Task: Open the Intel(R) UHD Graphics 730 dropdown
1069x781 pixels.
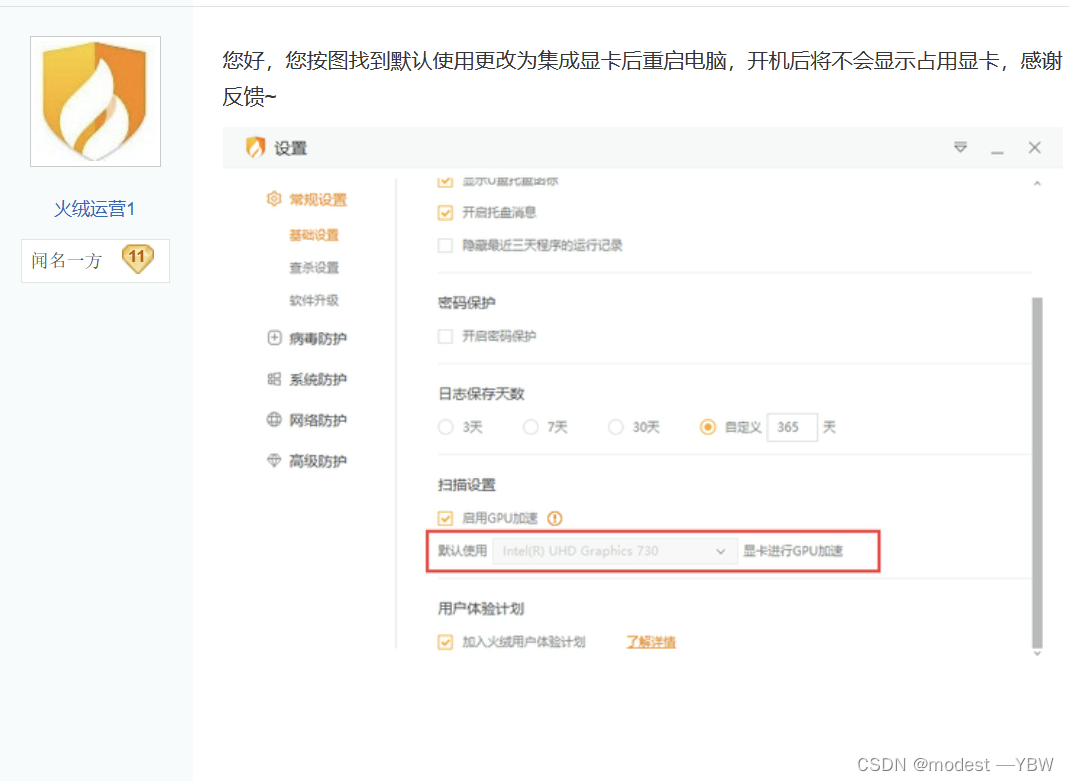Action: pos(614,551)
